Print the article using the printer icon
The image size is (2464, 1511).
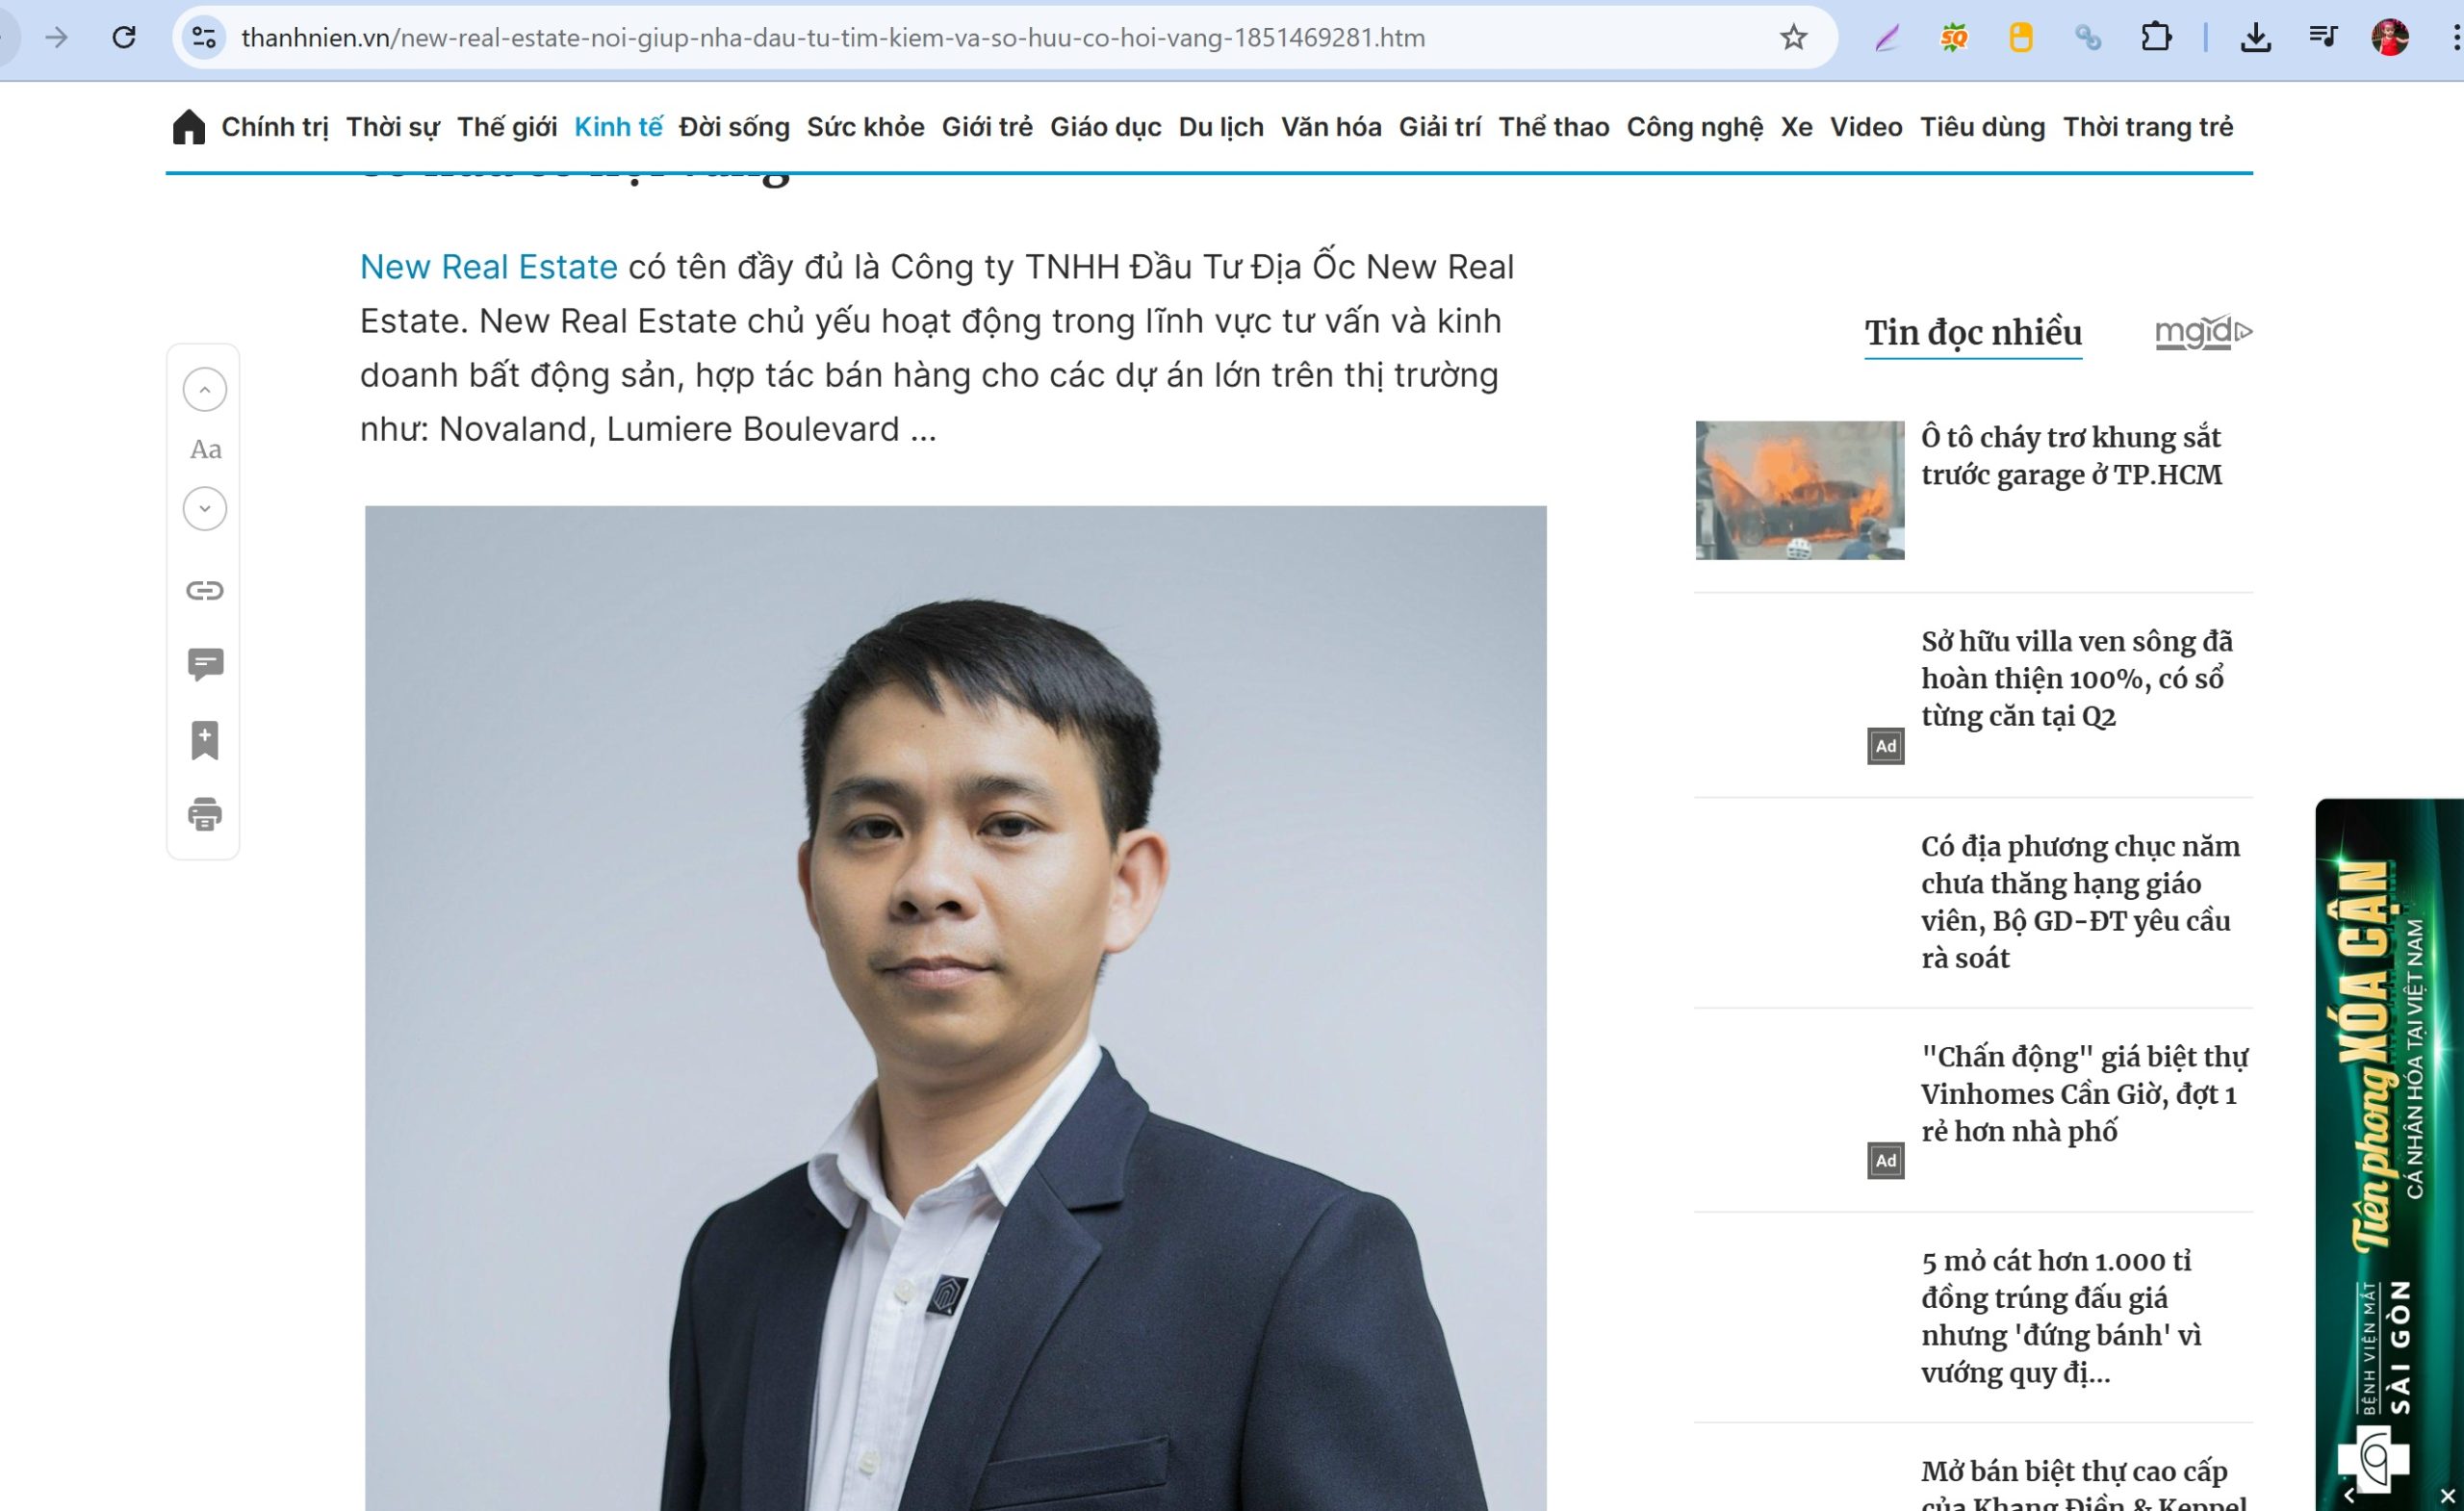tap(205, 814)
